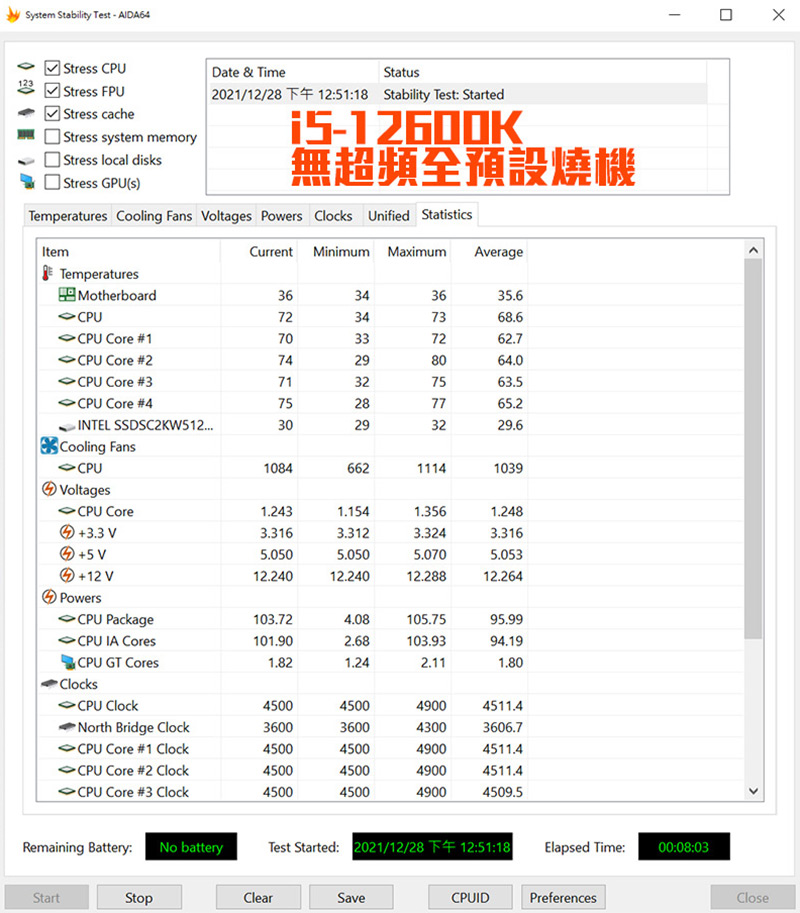Click the chip icon beside Stress CPU
The image size is (800, 913).
point(26,66)
